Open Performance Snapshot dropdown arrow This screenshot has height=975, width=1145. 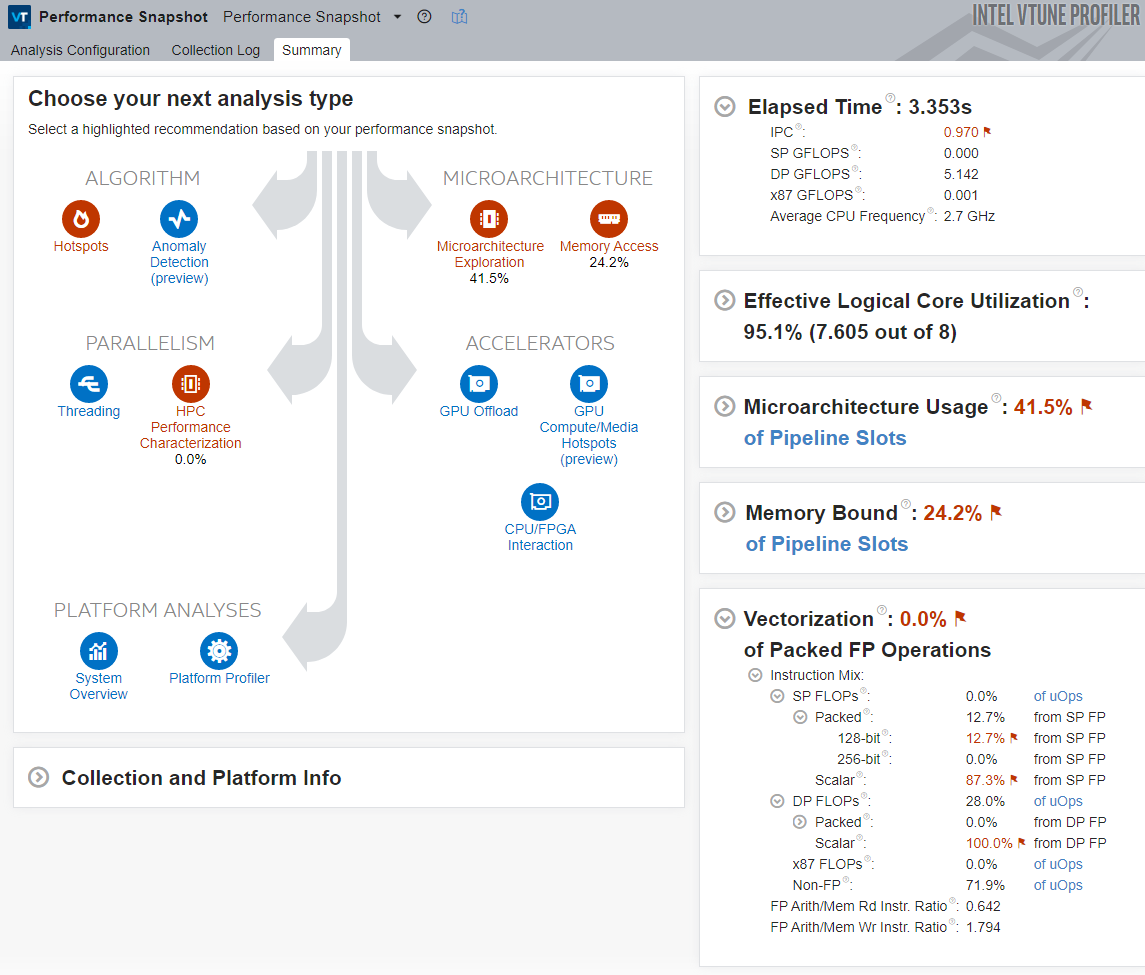pos(397,17)
